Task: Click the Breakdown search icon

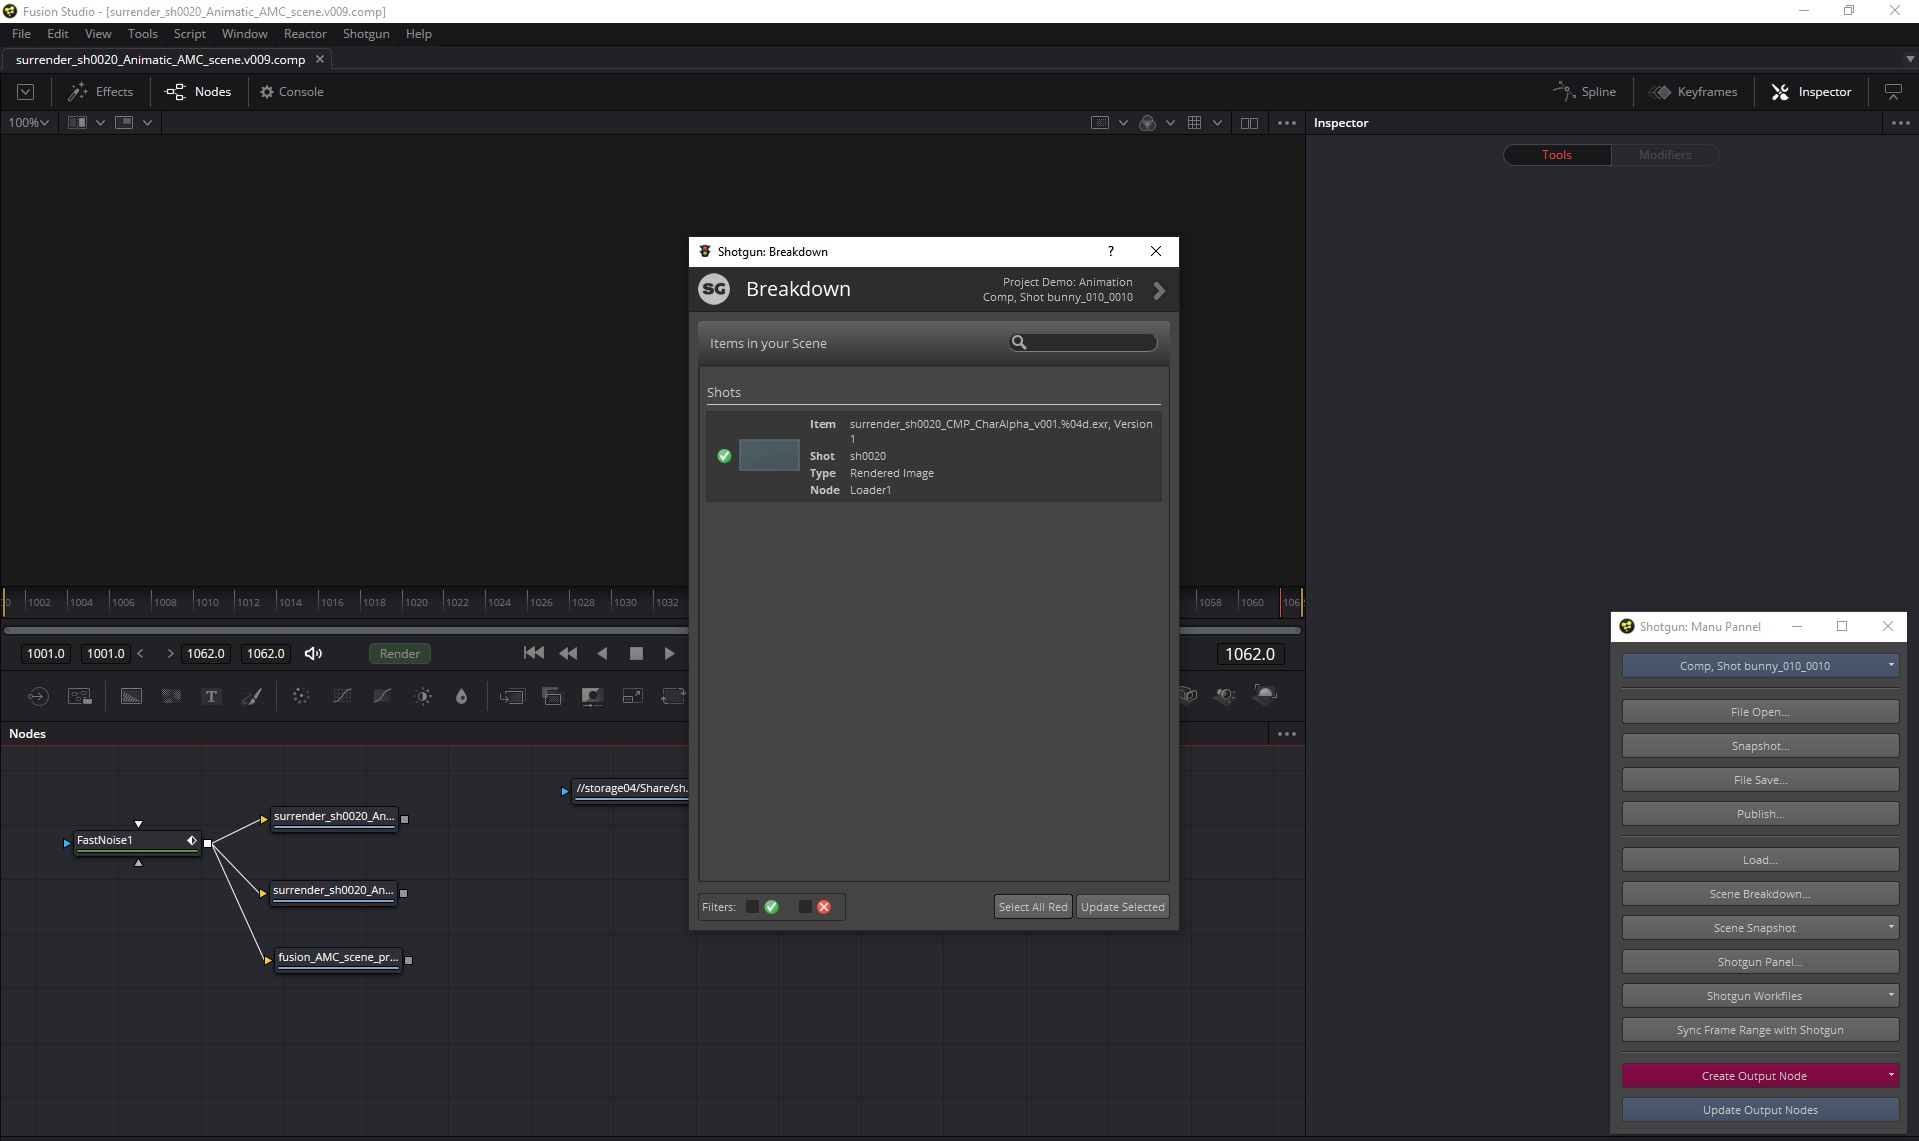Action: point(1019,343)
